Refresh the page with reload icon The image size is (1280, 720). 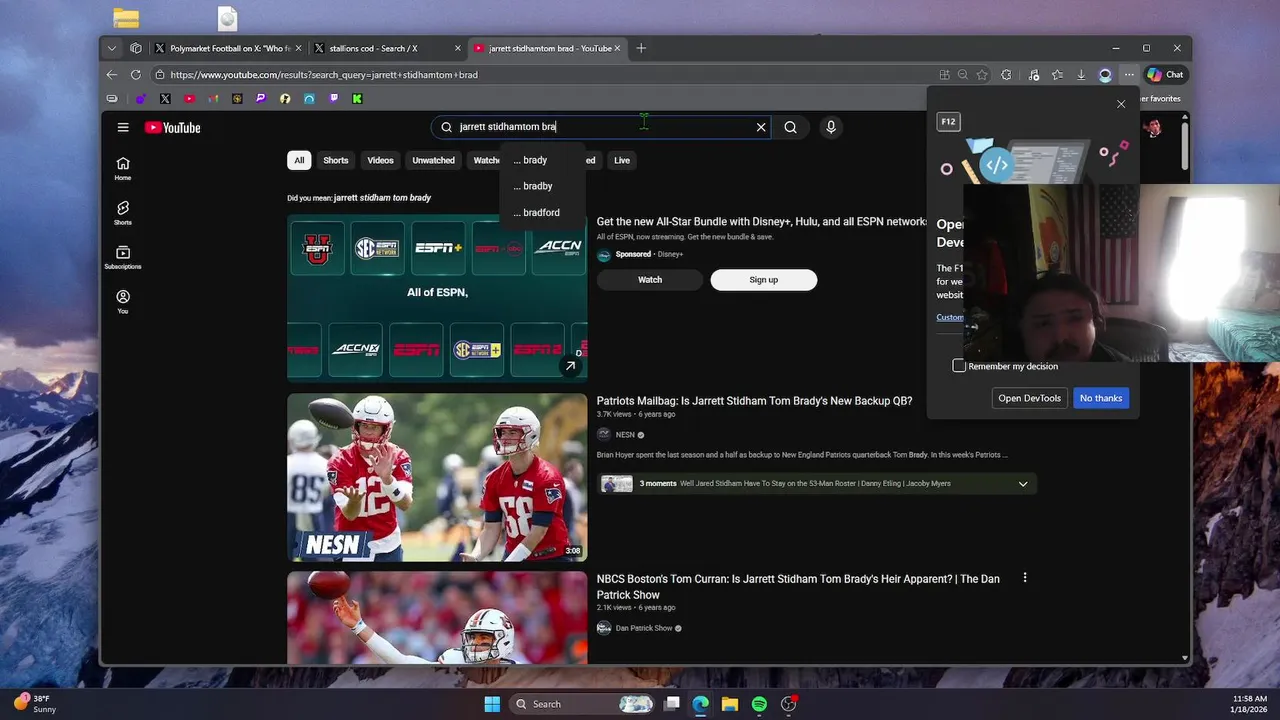point(136,74)
